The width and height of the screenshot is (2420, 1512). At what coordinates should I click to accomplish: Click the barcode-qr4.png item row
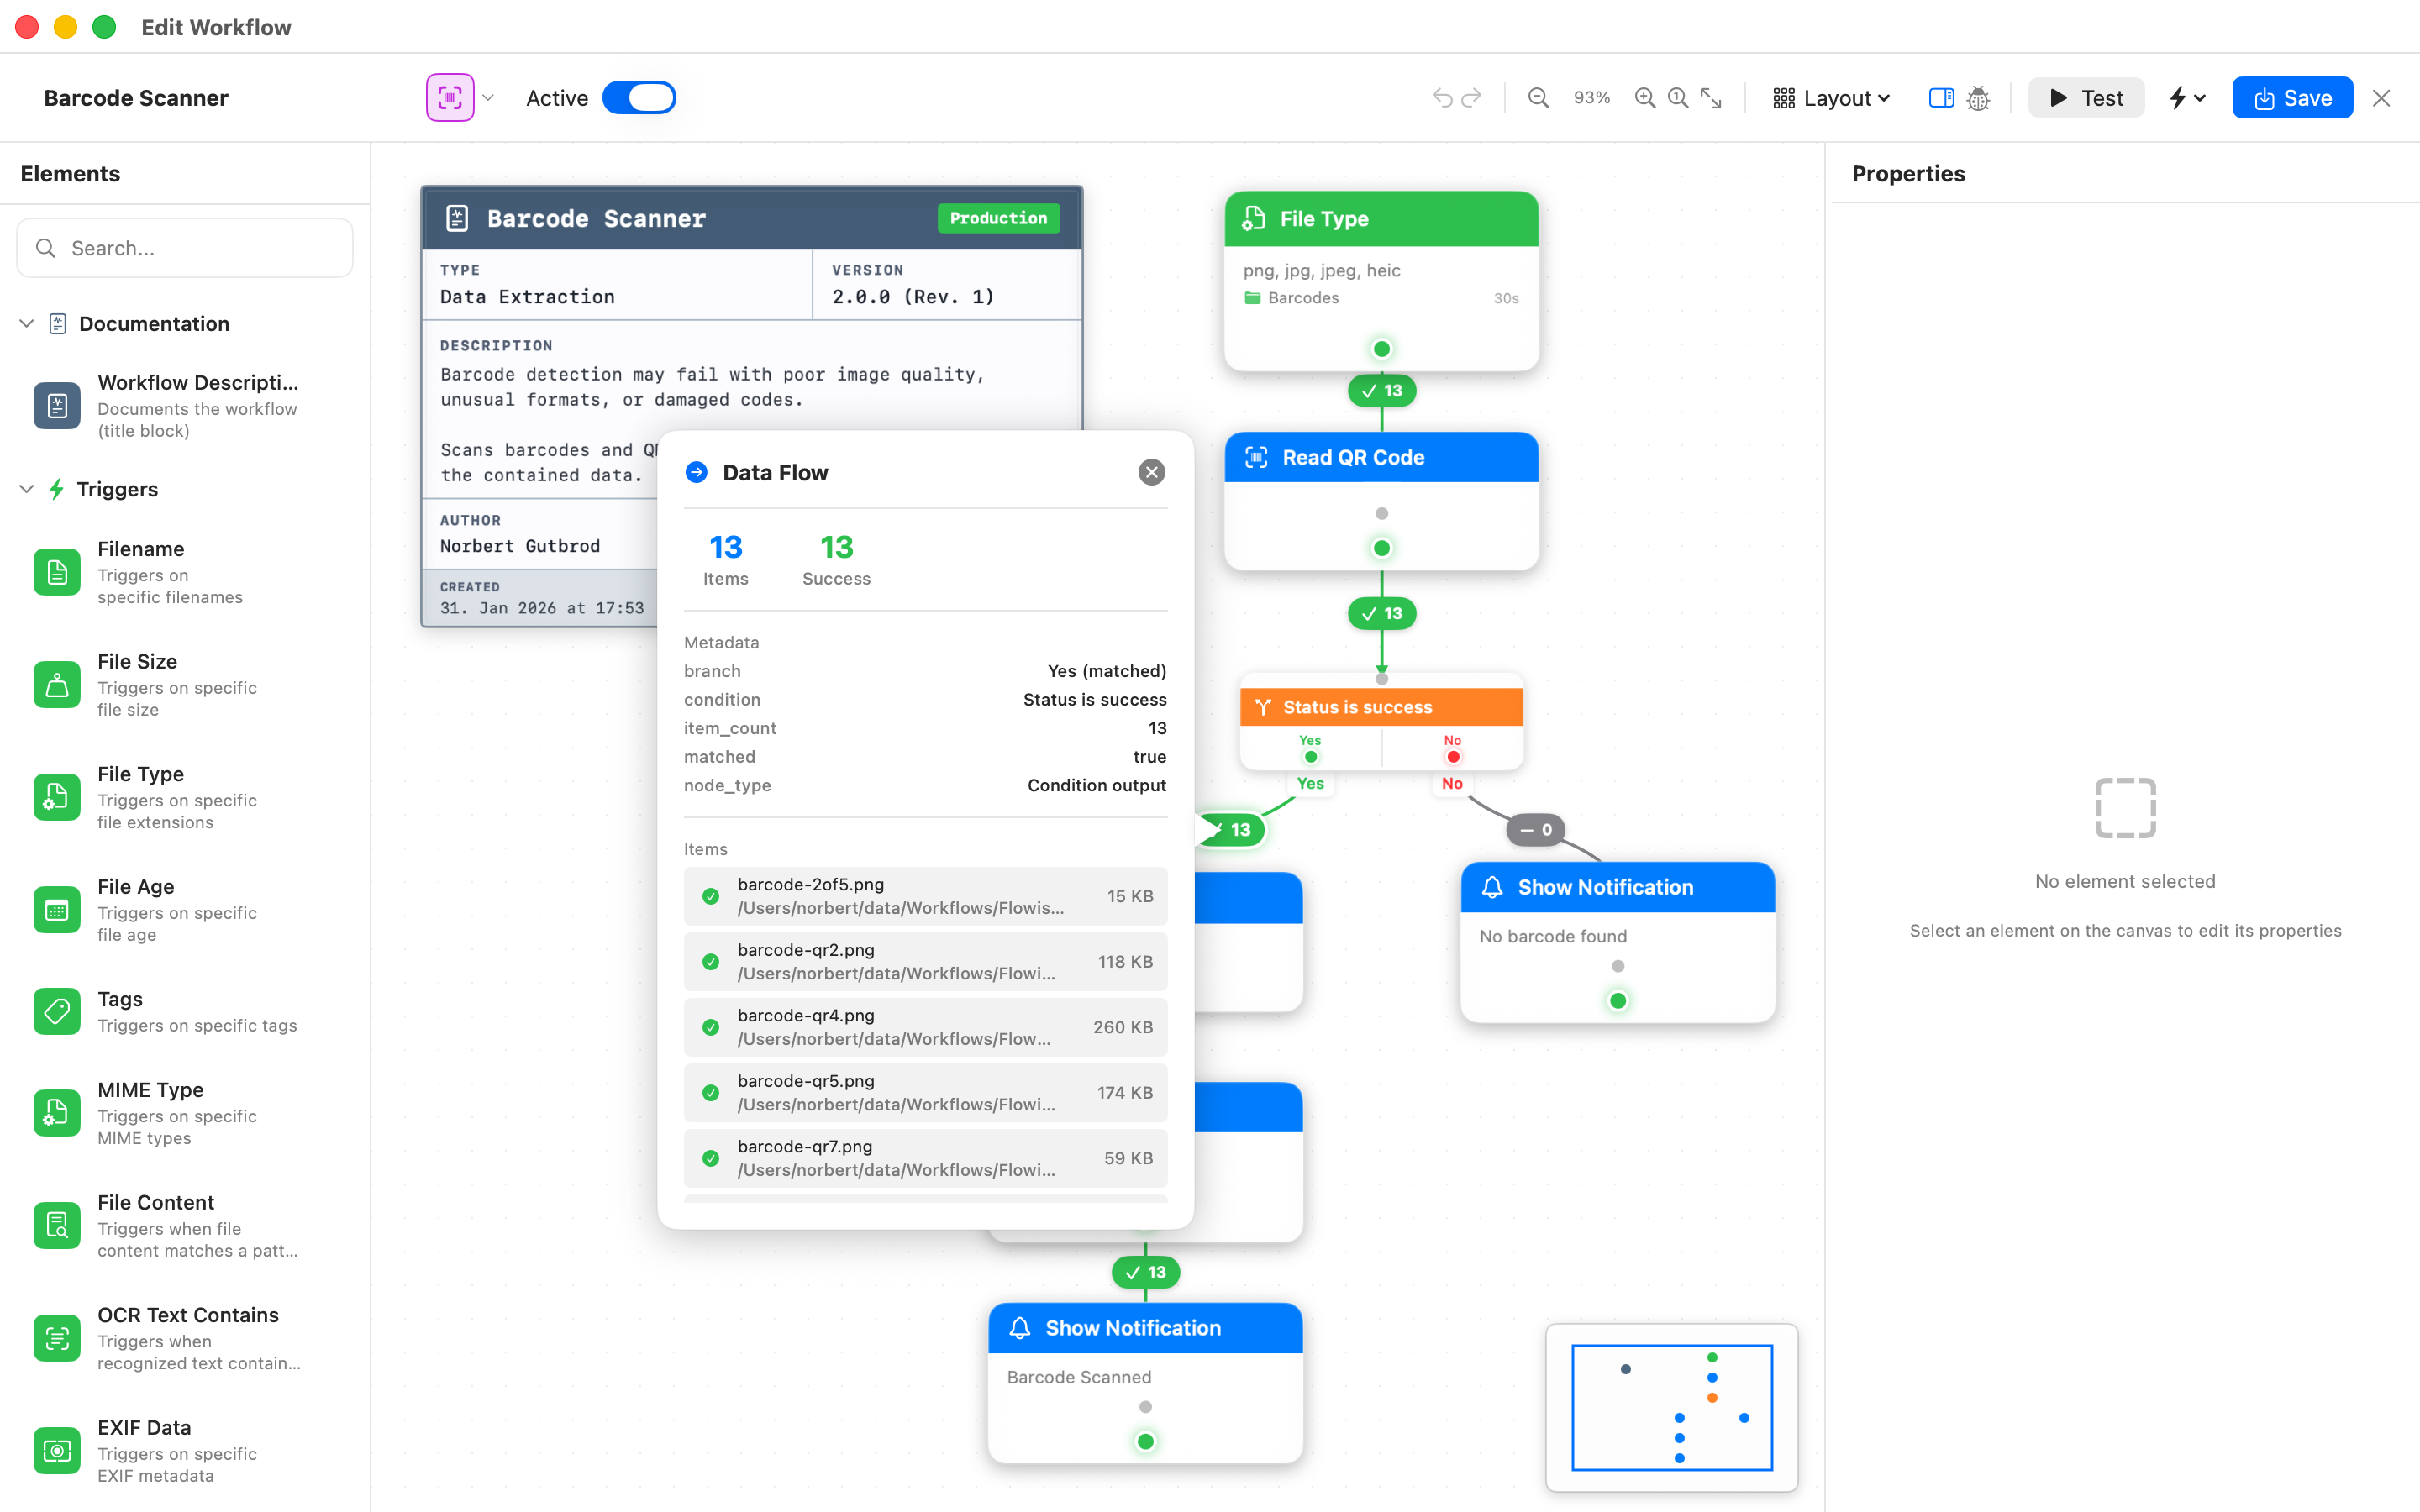pyautogui.click(x=925, y=1027)
